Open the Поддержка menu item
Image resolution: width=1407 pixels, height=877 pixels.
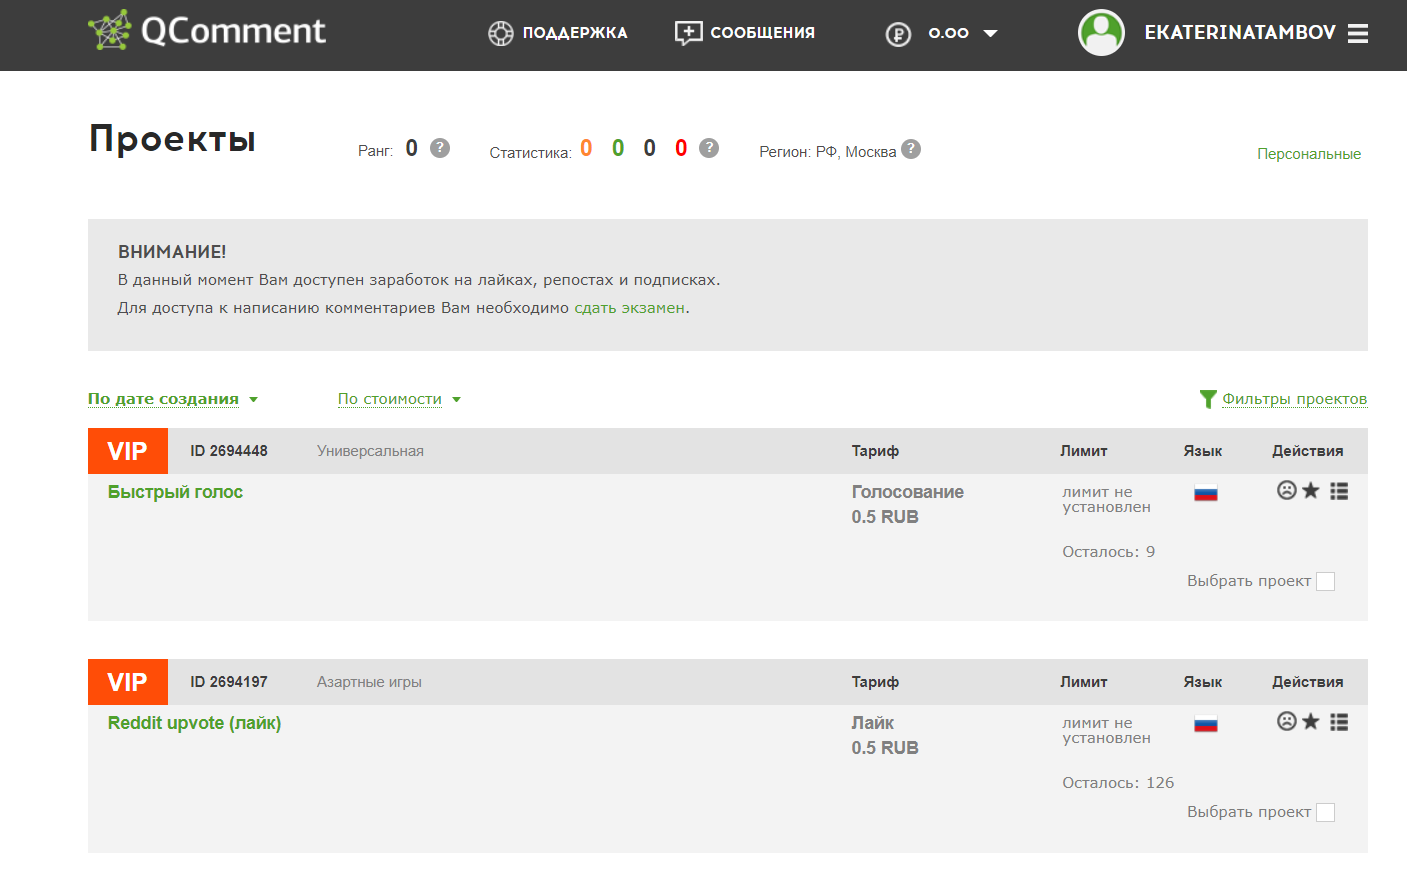click(558, 33)
